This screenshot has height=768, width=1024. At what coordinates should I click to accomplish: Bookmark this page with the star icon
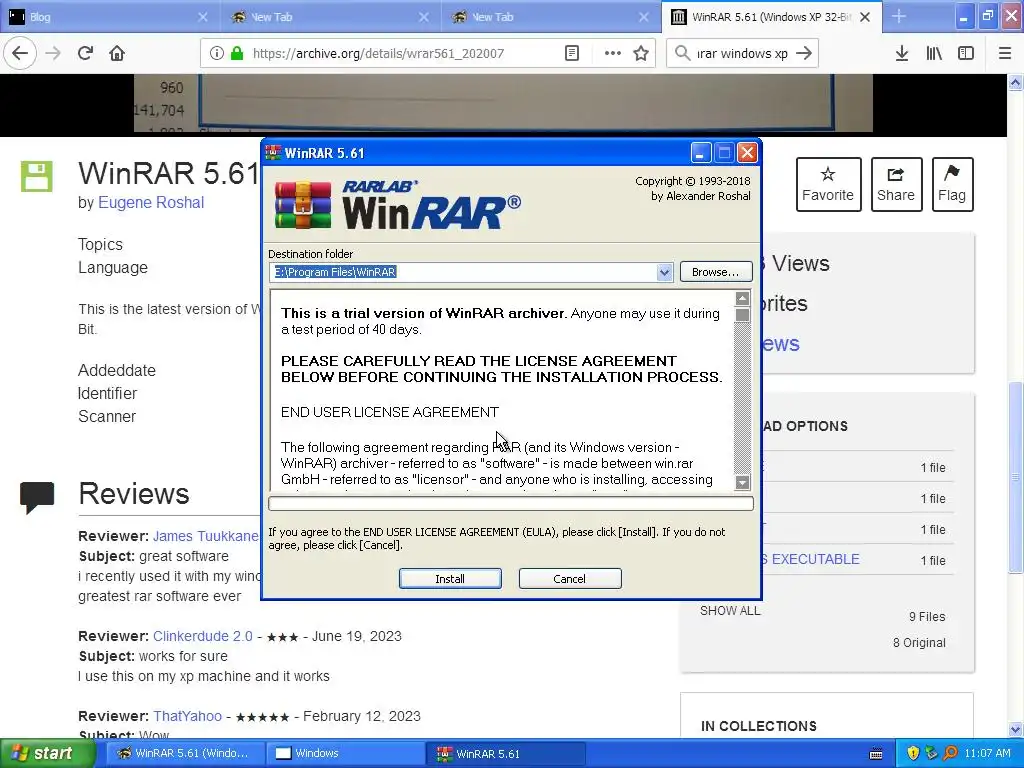tap(641, 53)
